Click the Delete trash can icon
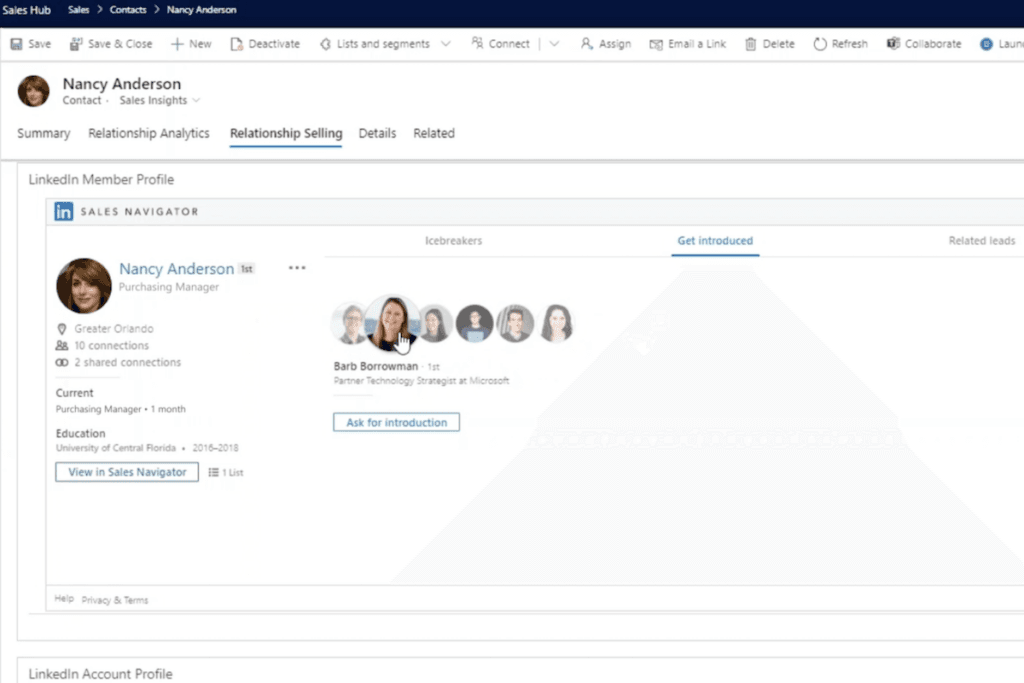Screen dimensions: 1024x683 [750, 44]
